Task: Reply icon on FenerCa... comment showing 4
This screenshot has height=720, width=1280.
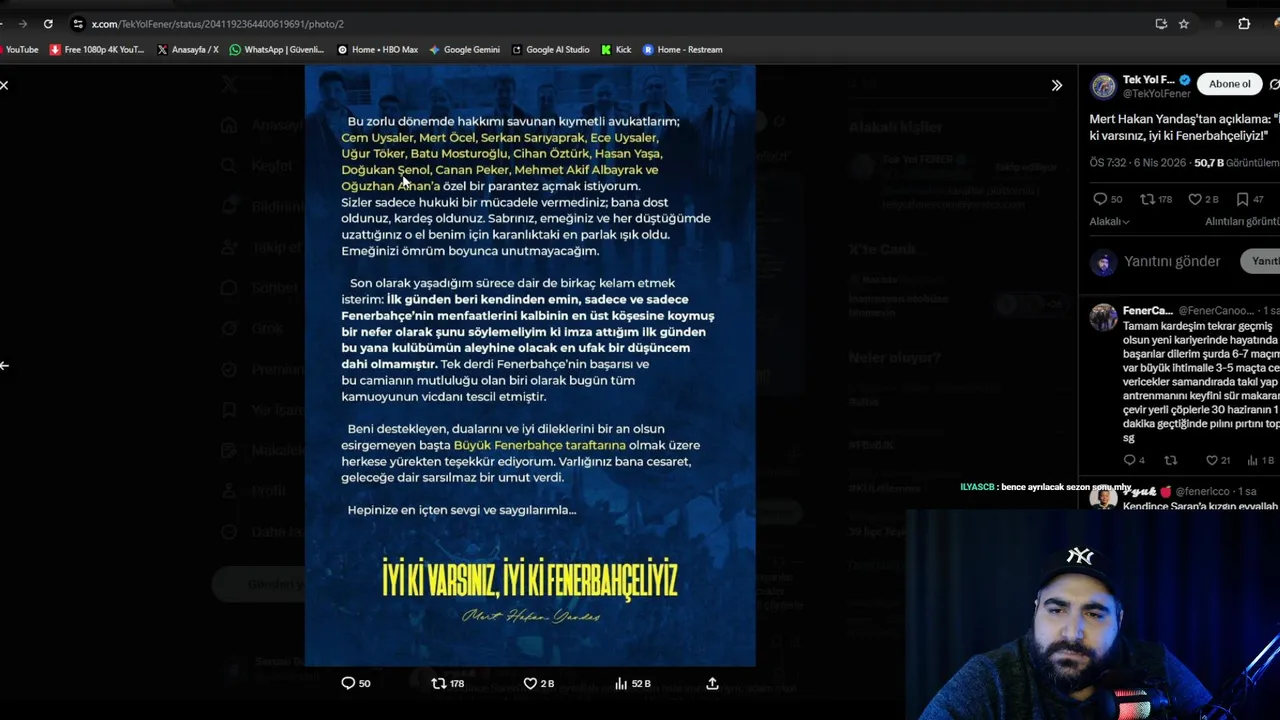Action: 1129,460
